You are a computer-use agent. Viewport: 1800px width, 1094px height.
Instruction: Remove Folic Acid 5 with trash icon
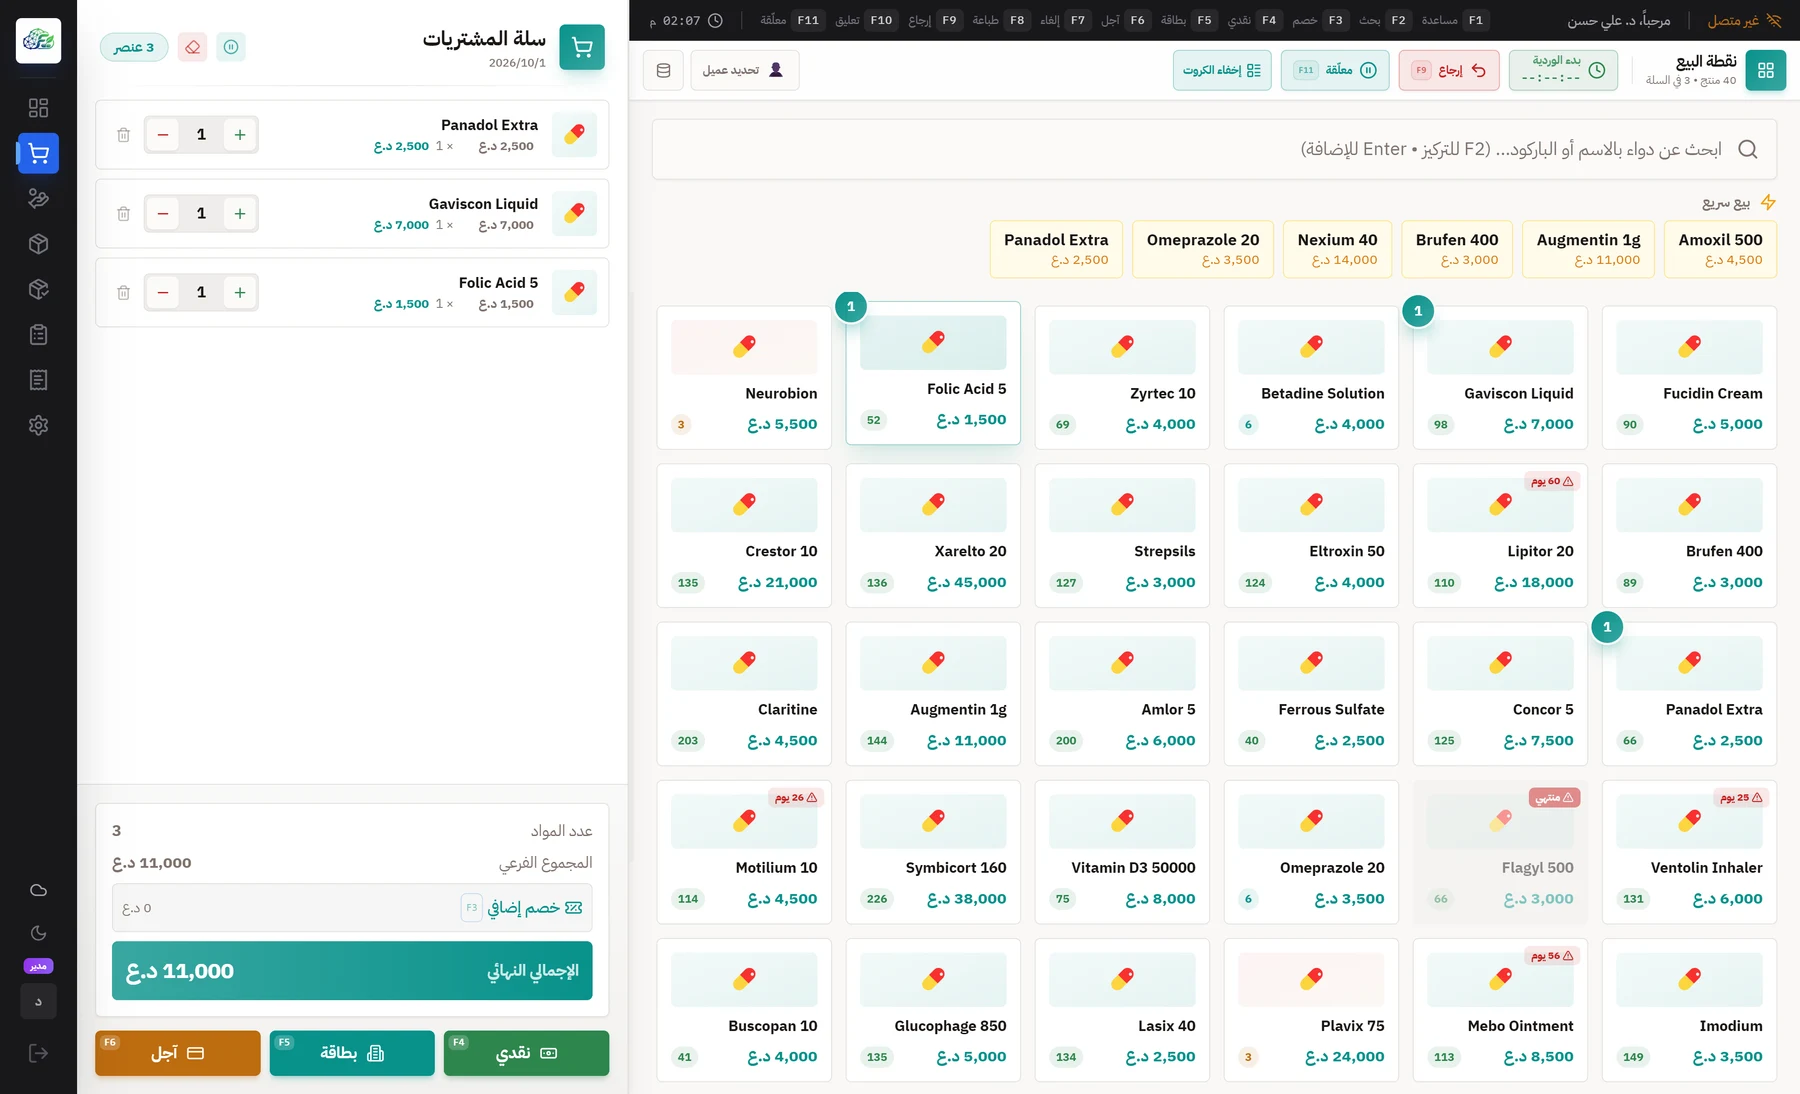[123, 292]
